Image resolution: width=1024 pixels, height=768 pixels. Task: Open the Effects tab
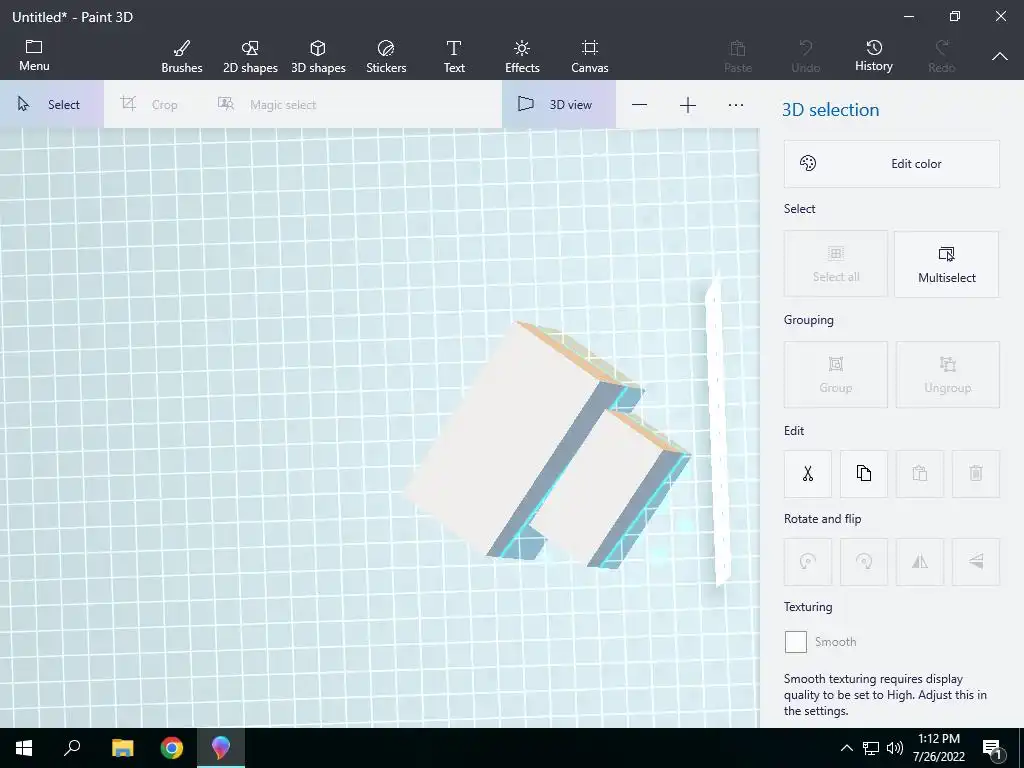pyautogui.click(x=522, y=56)
